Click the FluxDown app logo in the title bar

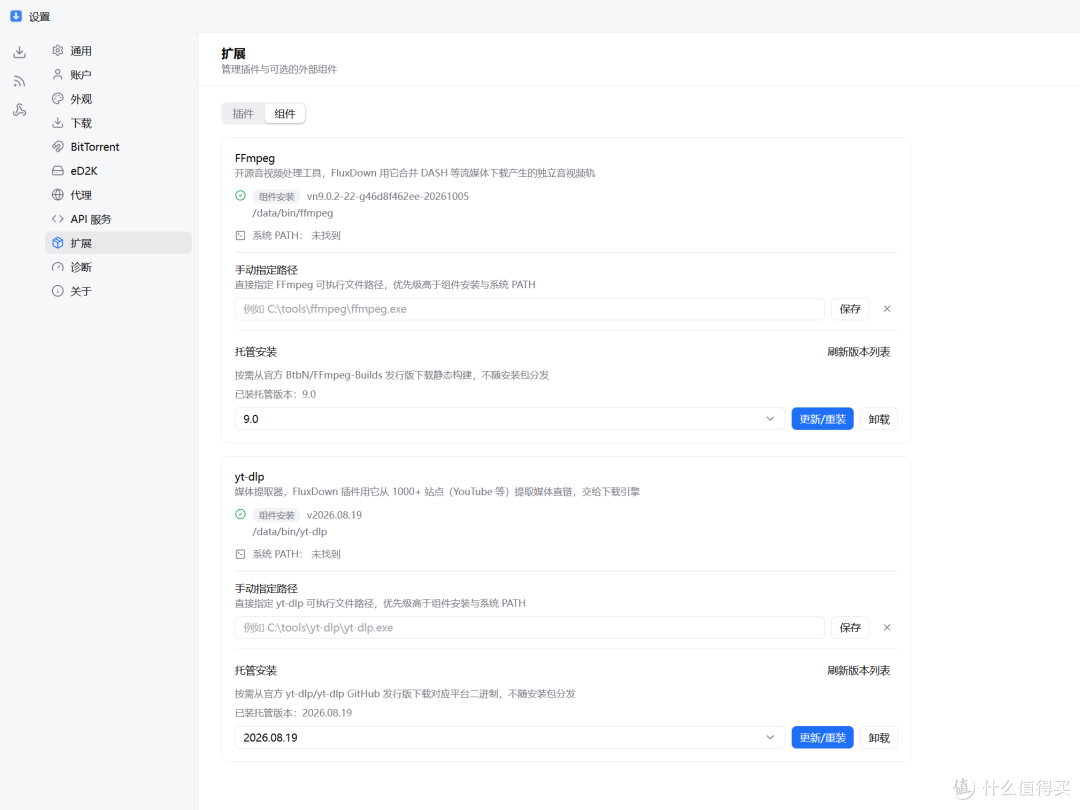click(16, 16)
